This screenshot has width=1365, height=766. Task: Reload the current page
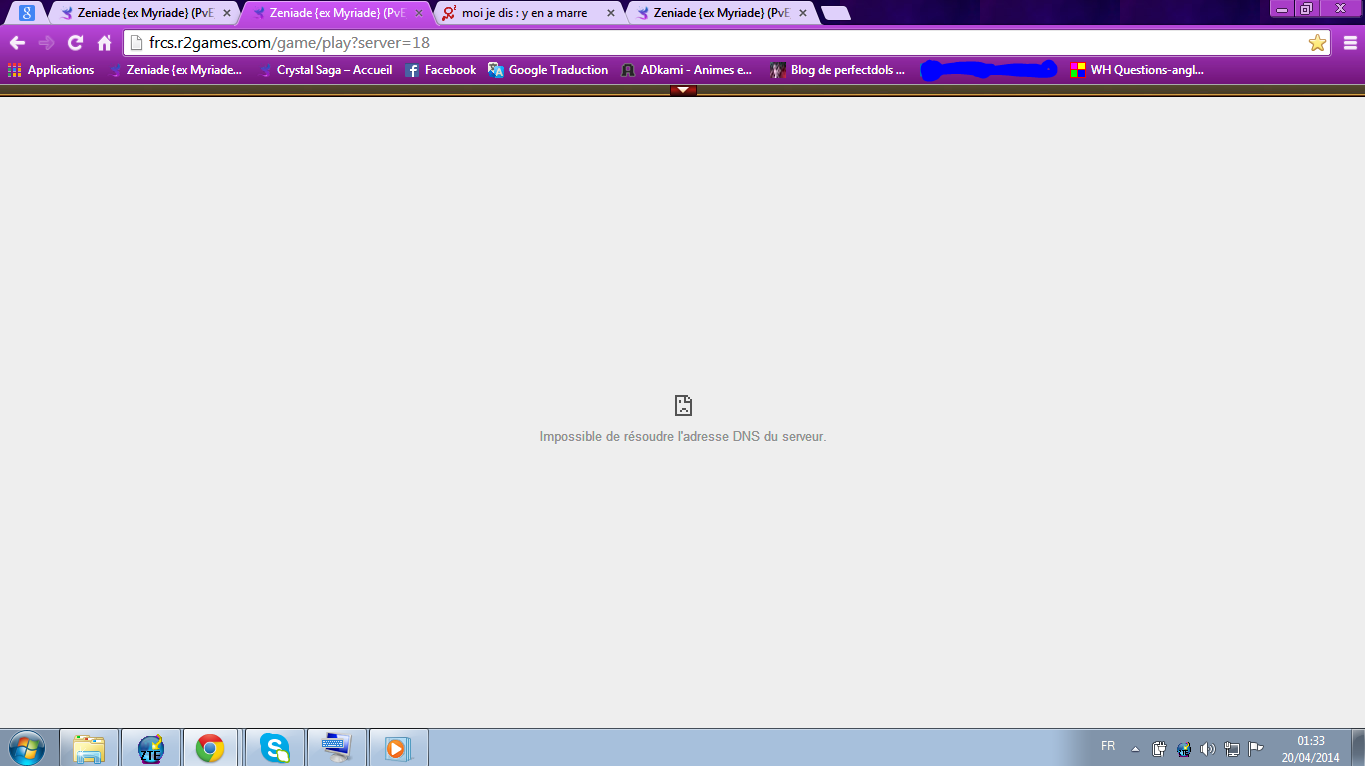coord(75,43)
